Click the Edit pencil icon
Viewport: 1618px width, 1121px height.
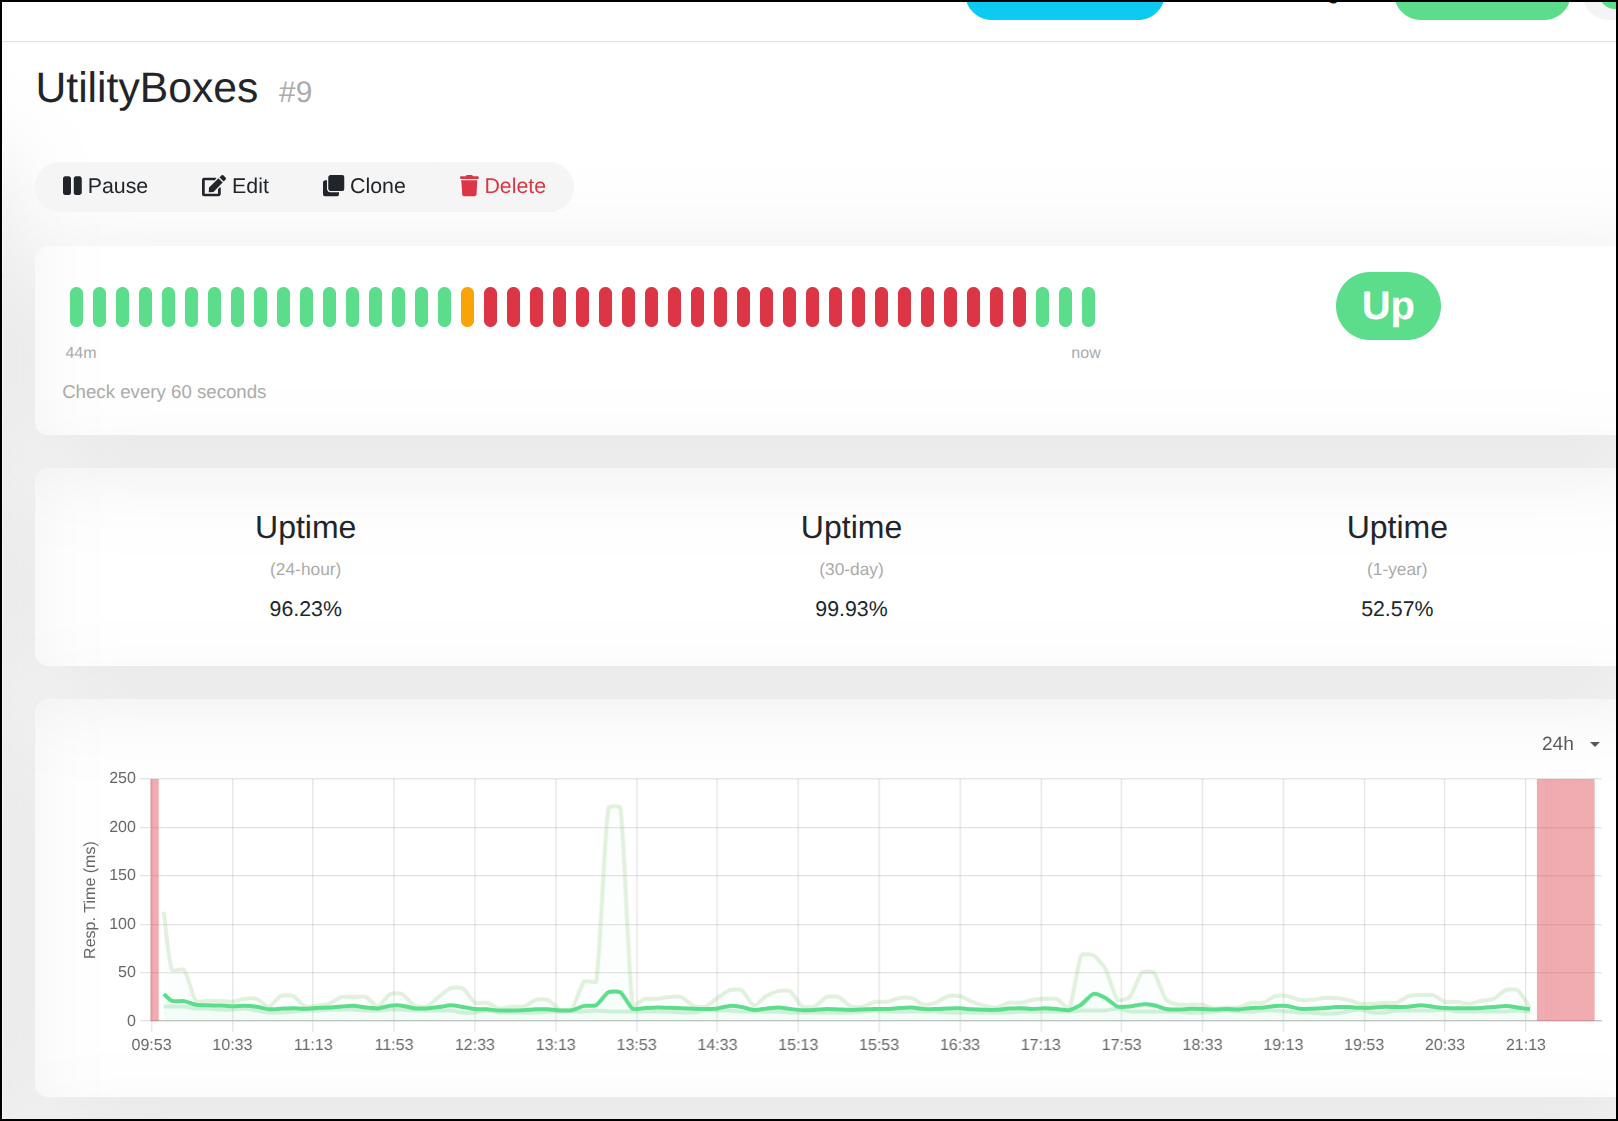click(x=213, y=186)
